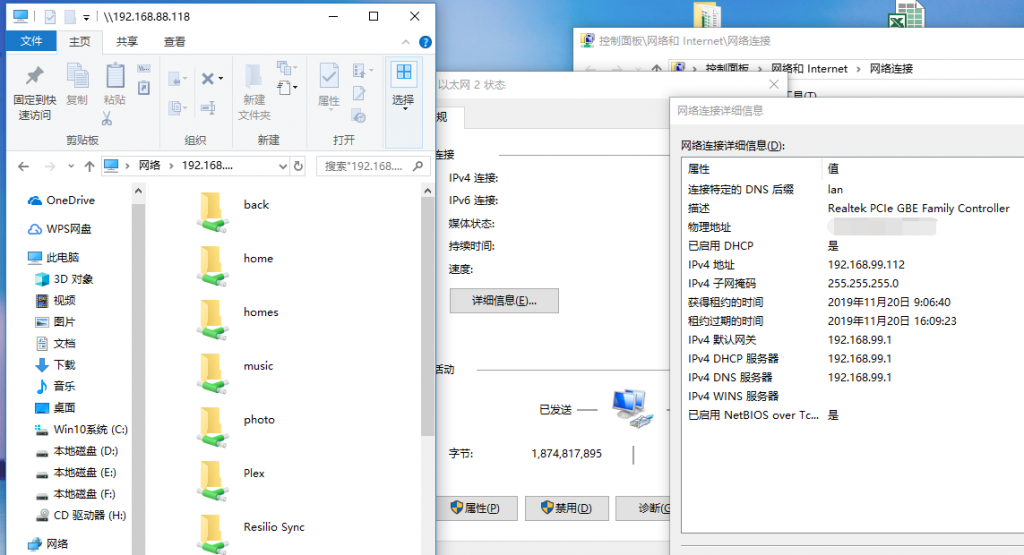Select OneDrive in the navigation pane
1024x555 pixels.
pyautogui.click(x=61, y=200)
